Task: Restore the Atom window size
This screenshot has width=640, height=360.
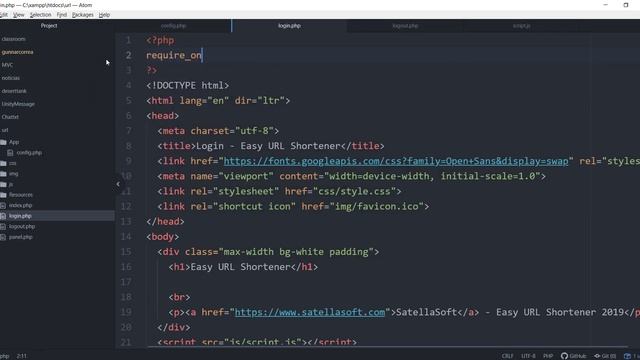Action: click(626, 5)
